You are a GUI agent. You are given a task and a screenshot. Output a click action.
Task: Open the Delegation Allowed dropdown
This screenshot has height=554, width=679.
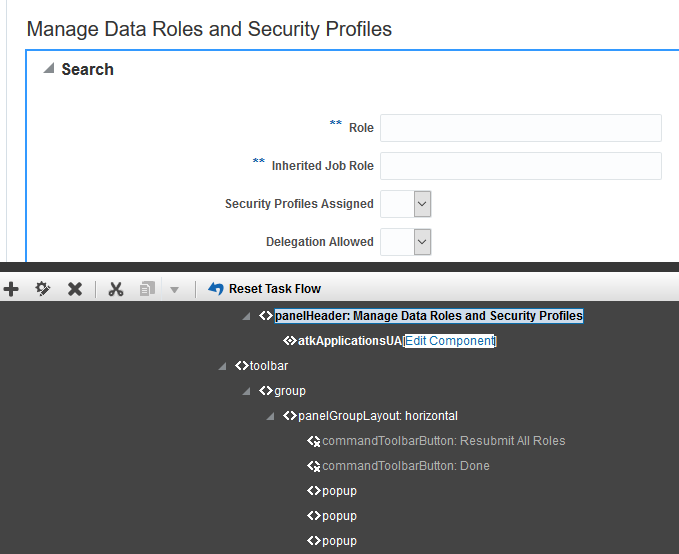[x=422, y=242]
